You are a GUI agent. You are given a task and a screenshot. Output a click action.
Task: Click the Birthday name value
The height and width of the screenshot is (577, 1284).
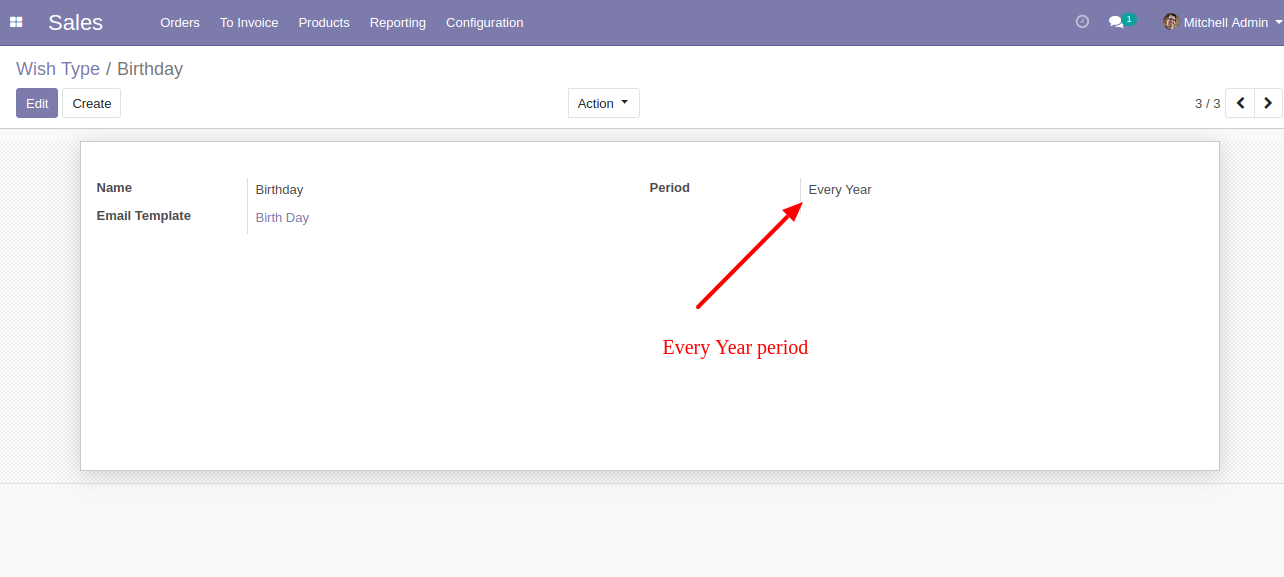(279, 189)
